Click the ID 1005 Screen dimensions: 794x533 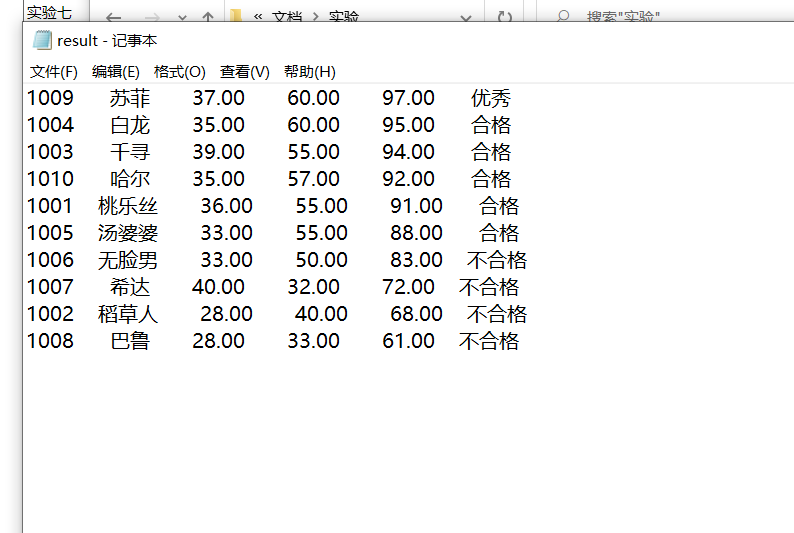click(50, 233)
